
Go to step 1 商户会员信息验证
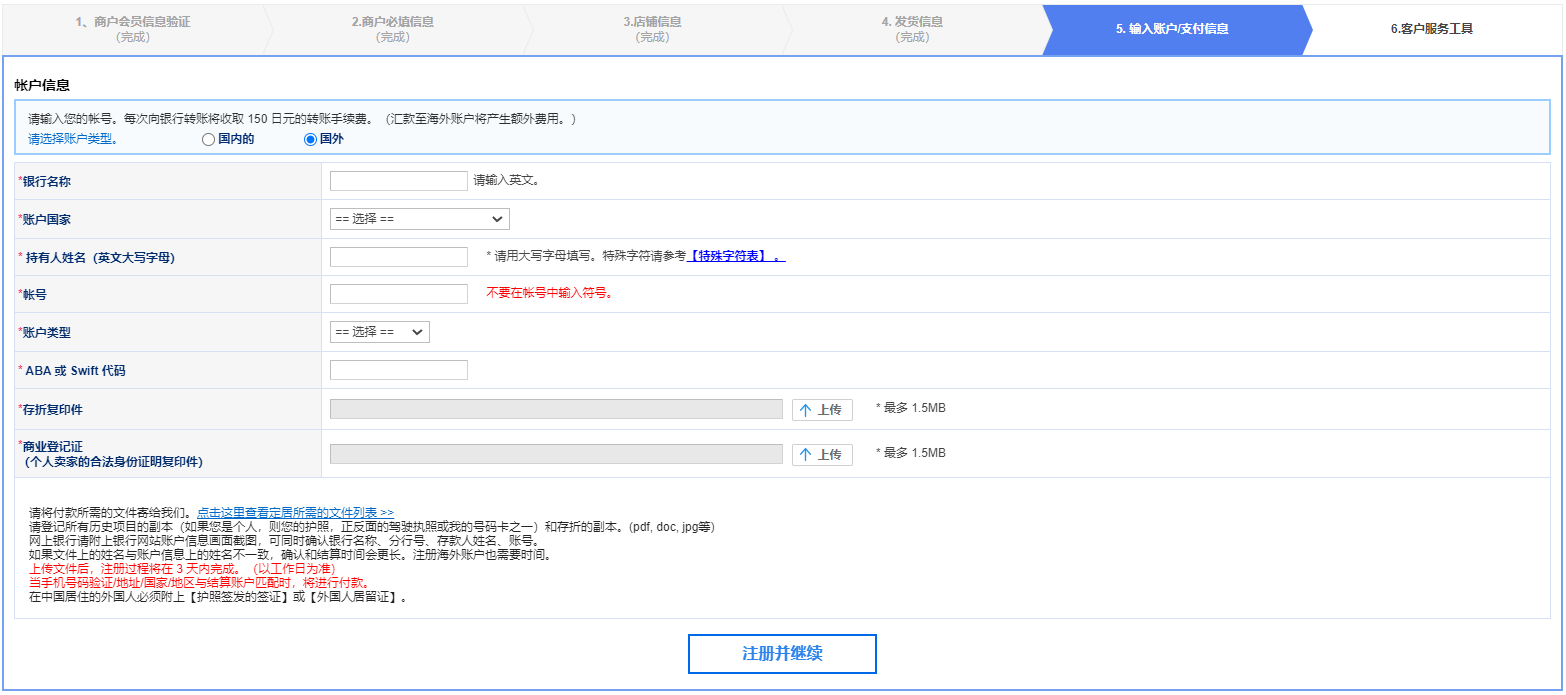[x=132, y=29]
